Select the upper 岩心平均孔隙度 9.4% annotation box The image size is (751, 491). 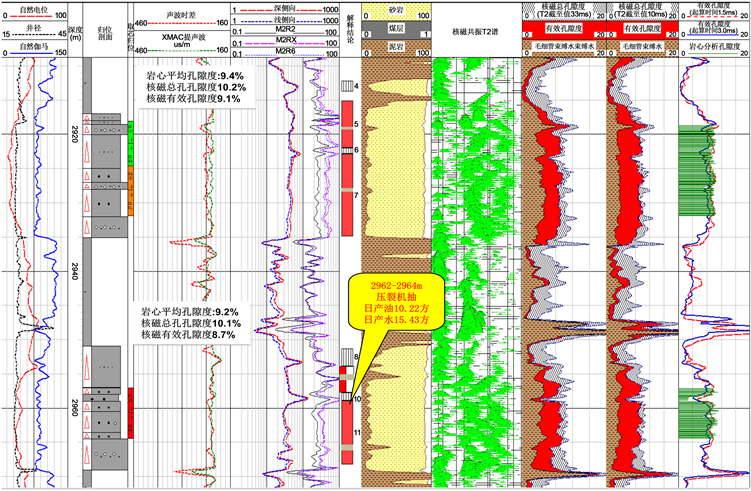pyautogui.click(x=196, y=87)
